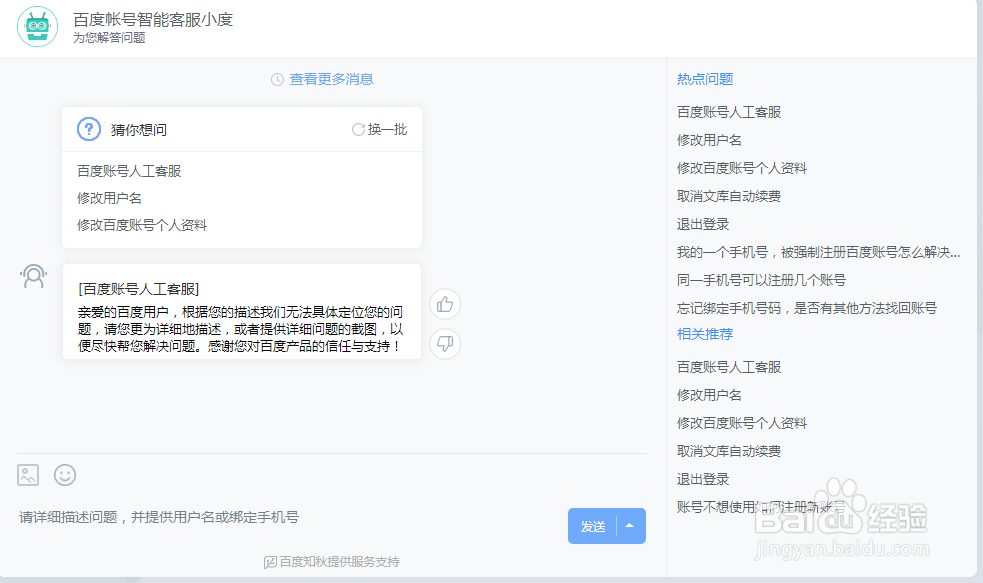Click the customer service agent avatar icon
The height and width of the screenshot is (583, 983).
point(34,276)
